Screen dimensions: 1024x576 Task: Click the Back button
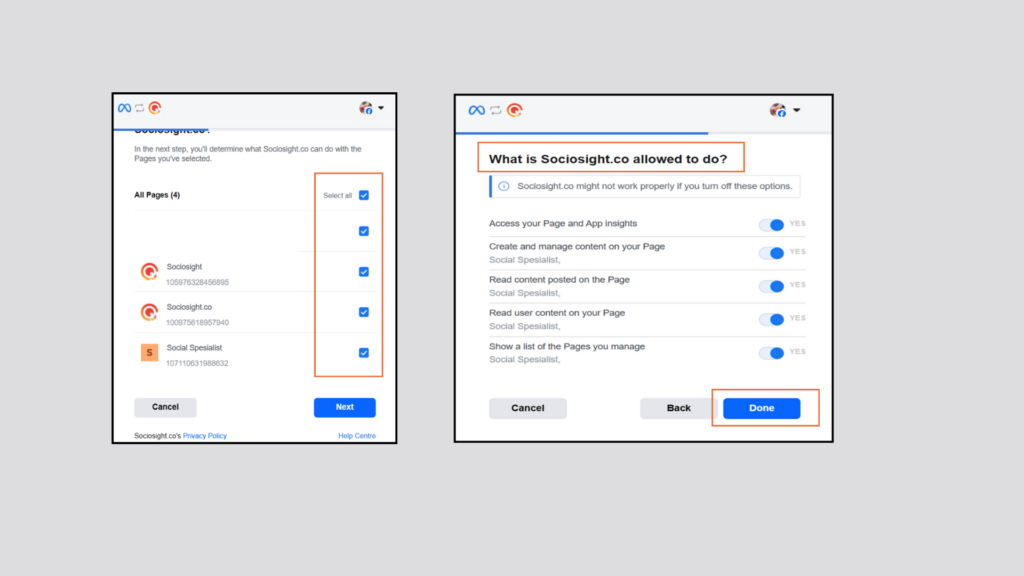pos(679,408)
